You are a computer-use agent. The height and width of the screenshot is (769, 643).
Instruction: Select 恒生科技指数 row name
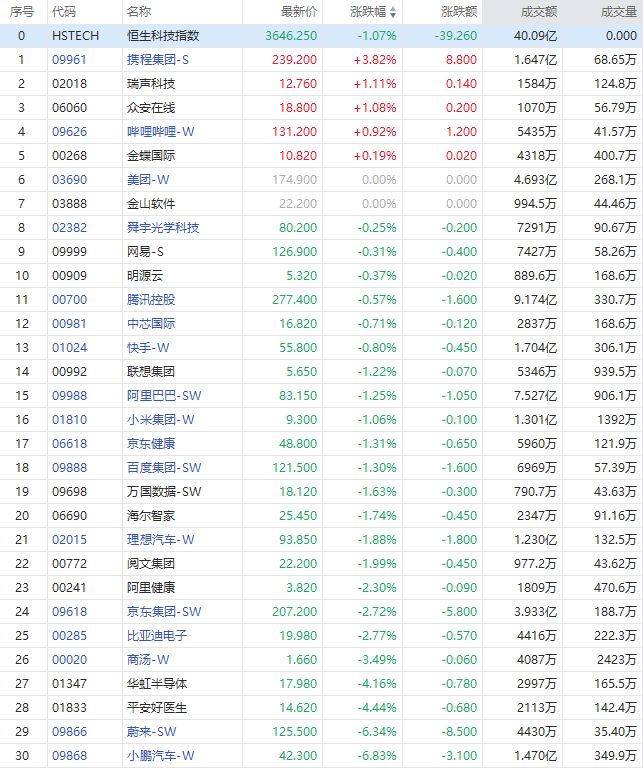pos(163,36)
